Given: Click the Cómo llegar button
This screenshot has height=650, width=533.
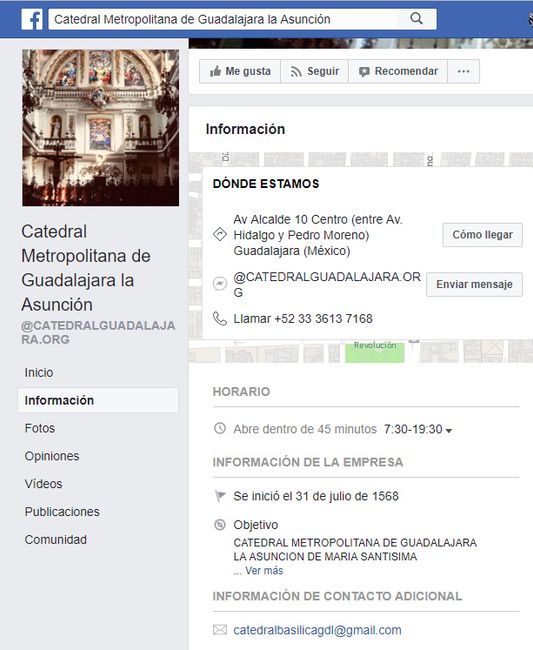Looking at the screenshot, I should click(482, 235).
